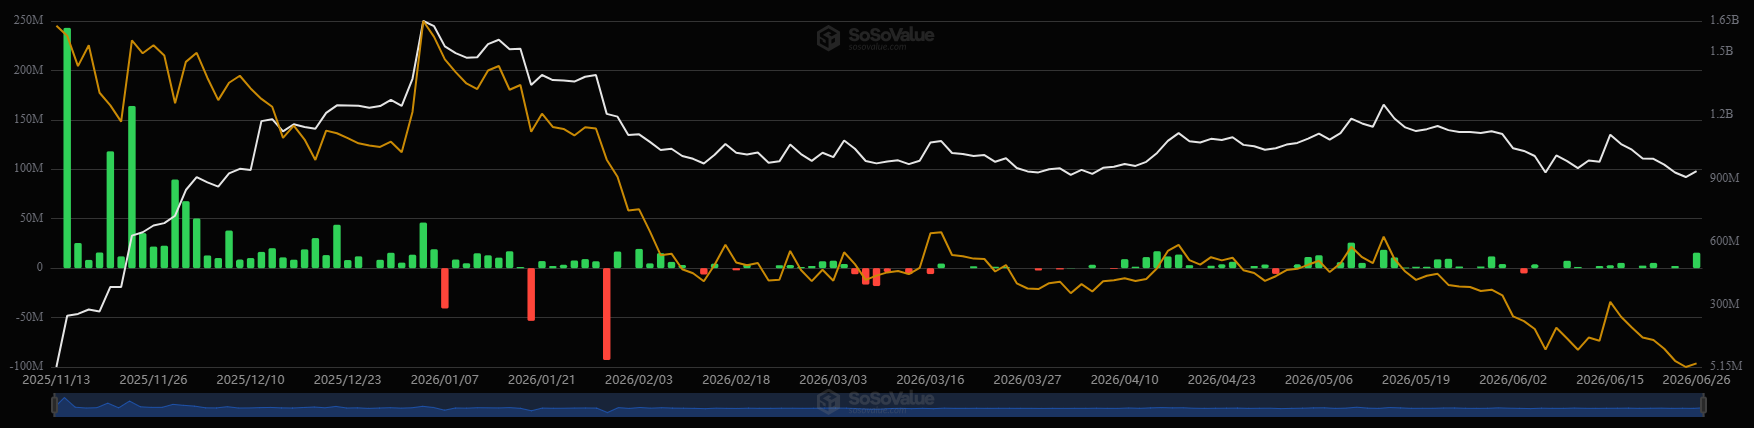Click the x-axis date label 2025/11/13
Viewport: 1754px width, 428px height.
(56, 380)
